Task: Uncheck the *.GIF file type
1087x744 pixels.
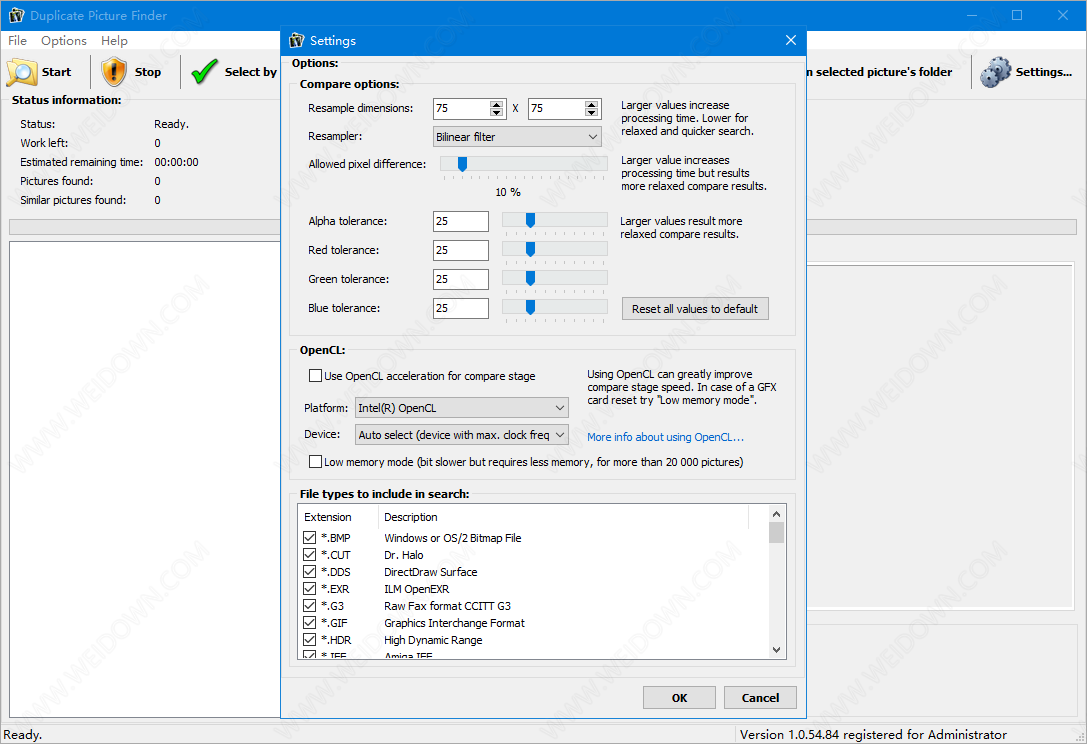Action: (x=310, y=623)
